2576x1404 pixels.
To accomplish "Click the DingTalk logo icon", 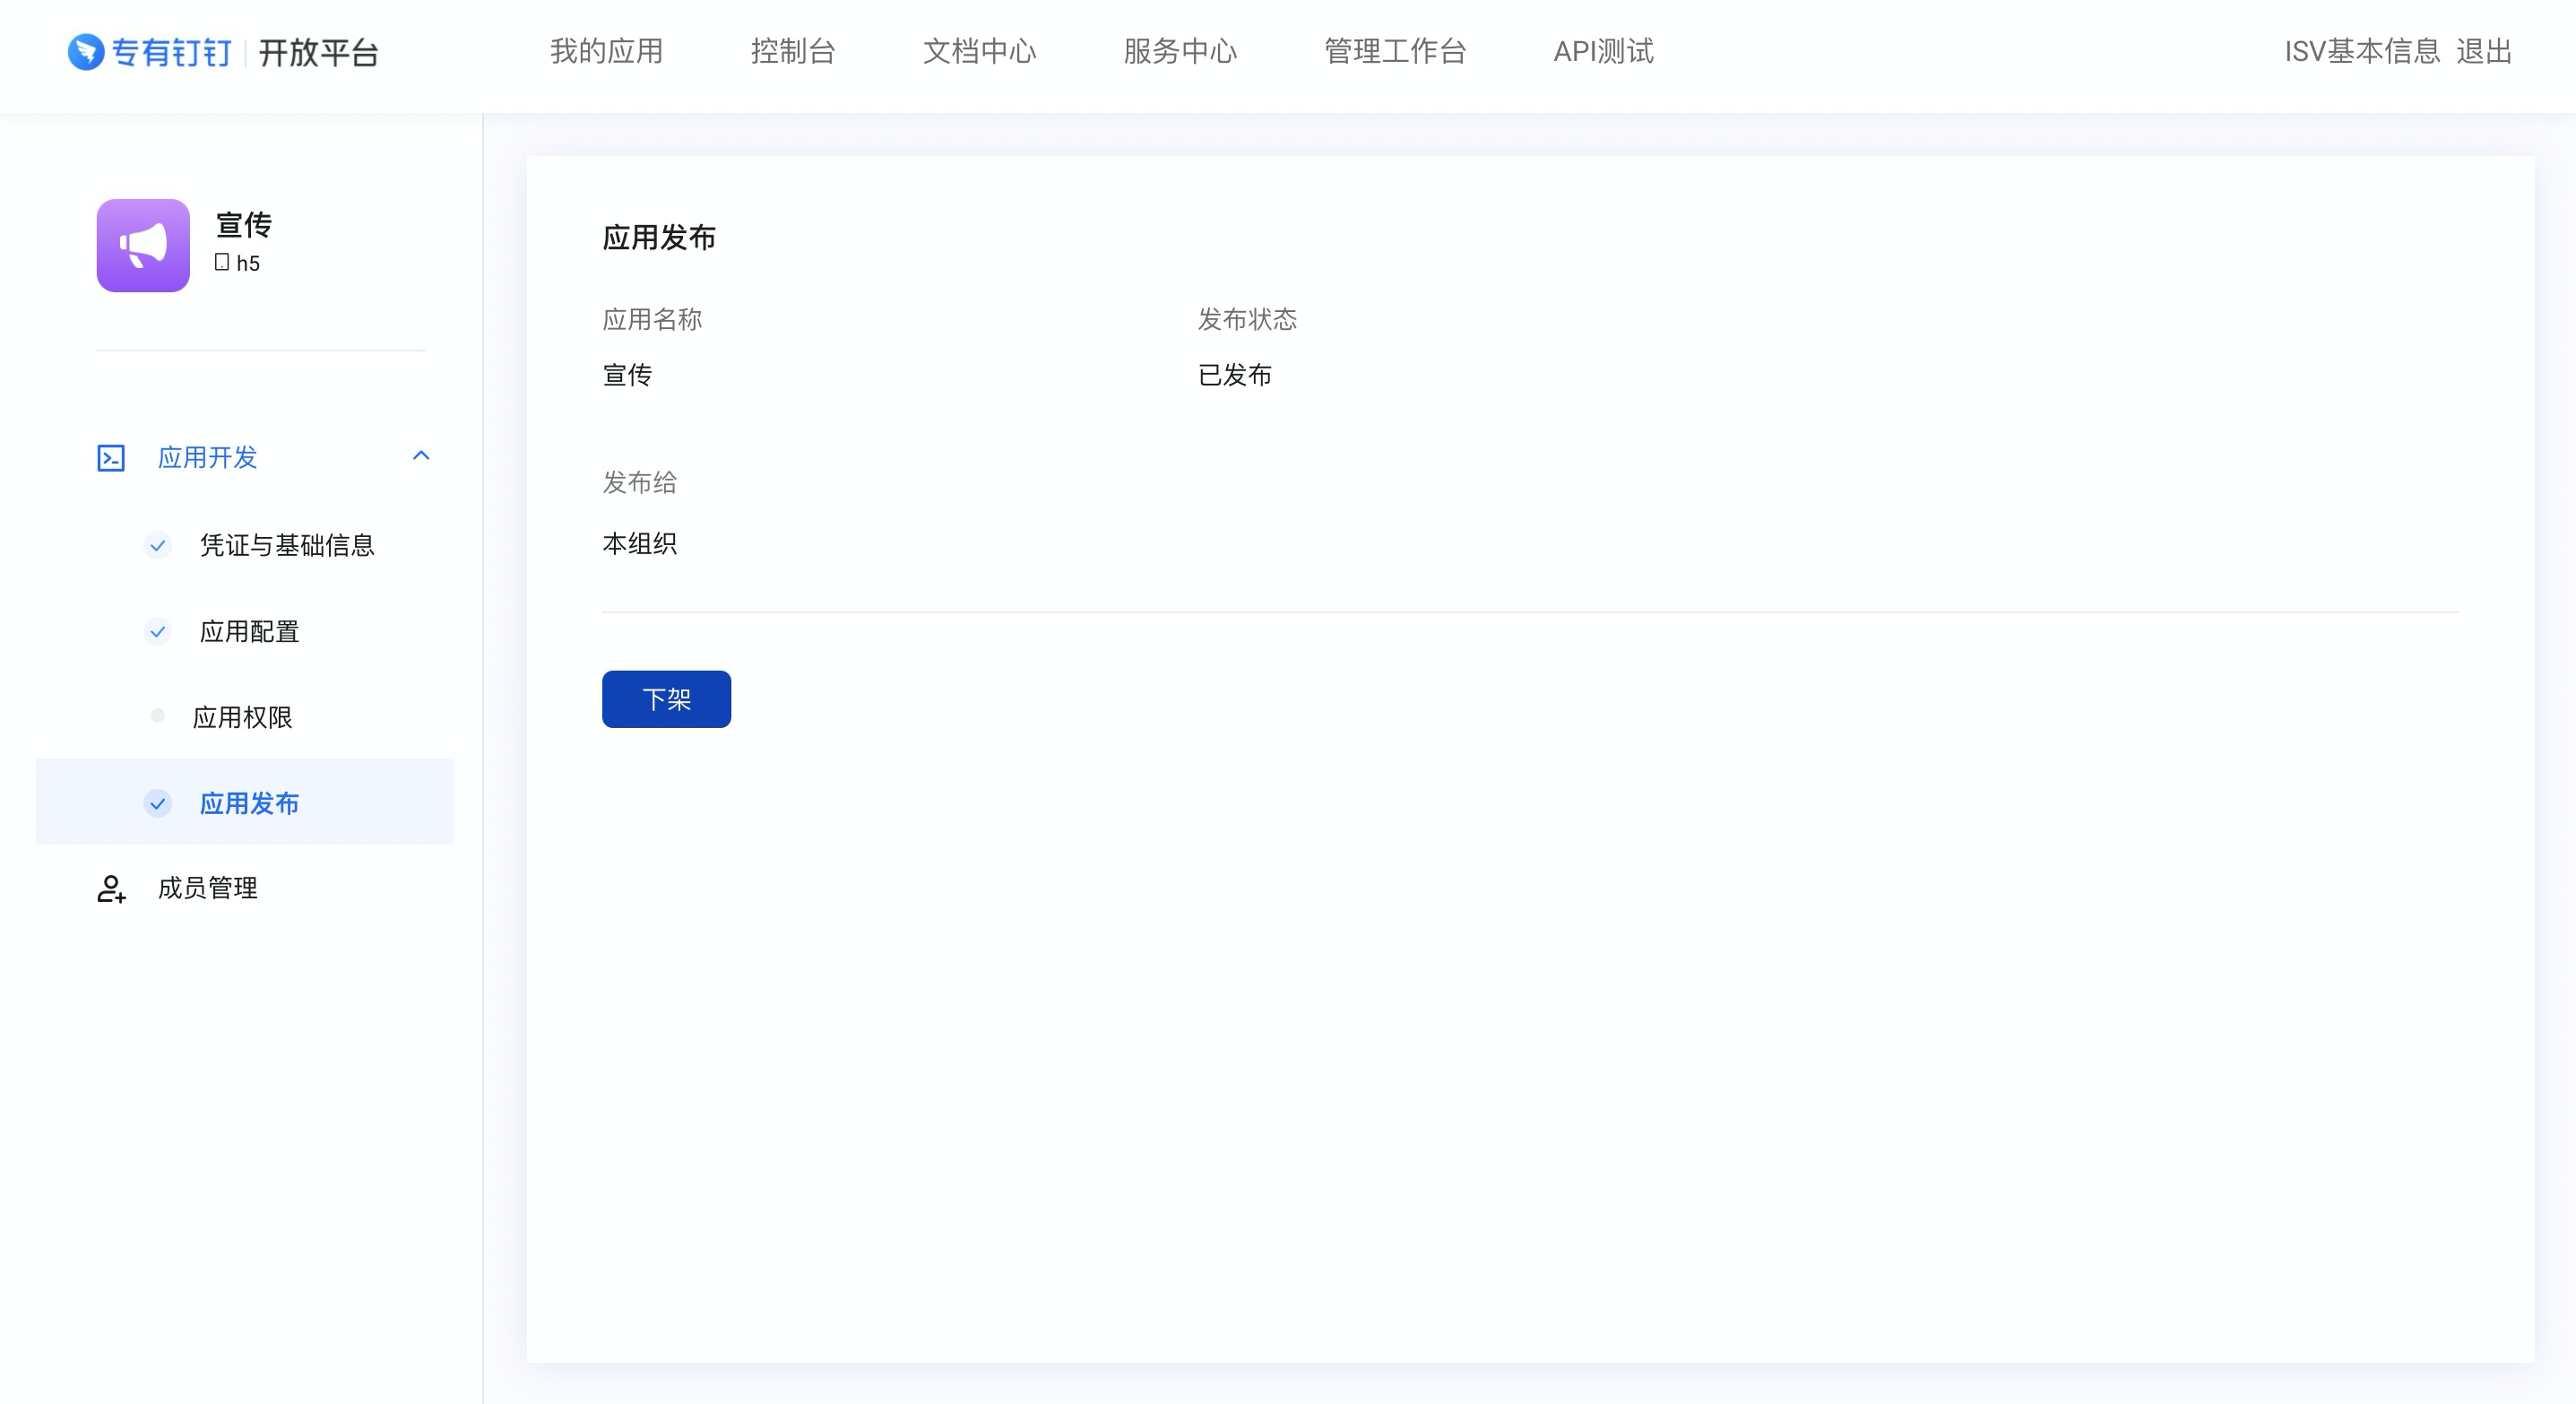I will (x=86, y=52).
